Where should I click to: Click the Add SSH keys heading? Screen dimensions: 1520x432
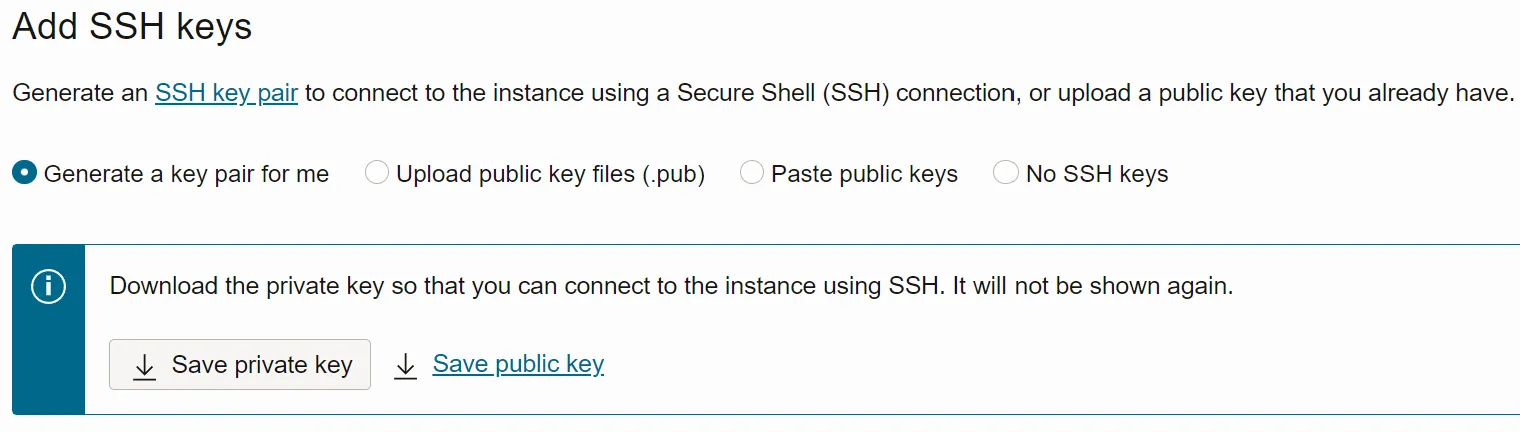(x=131, y=27)
